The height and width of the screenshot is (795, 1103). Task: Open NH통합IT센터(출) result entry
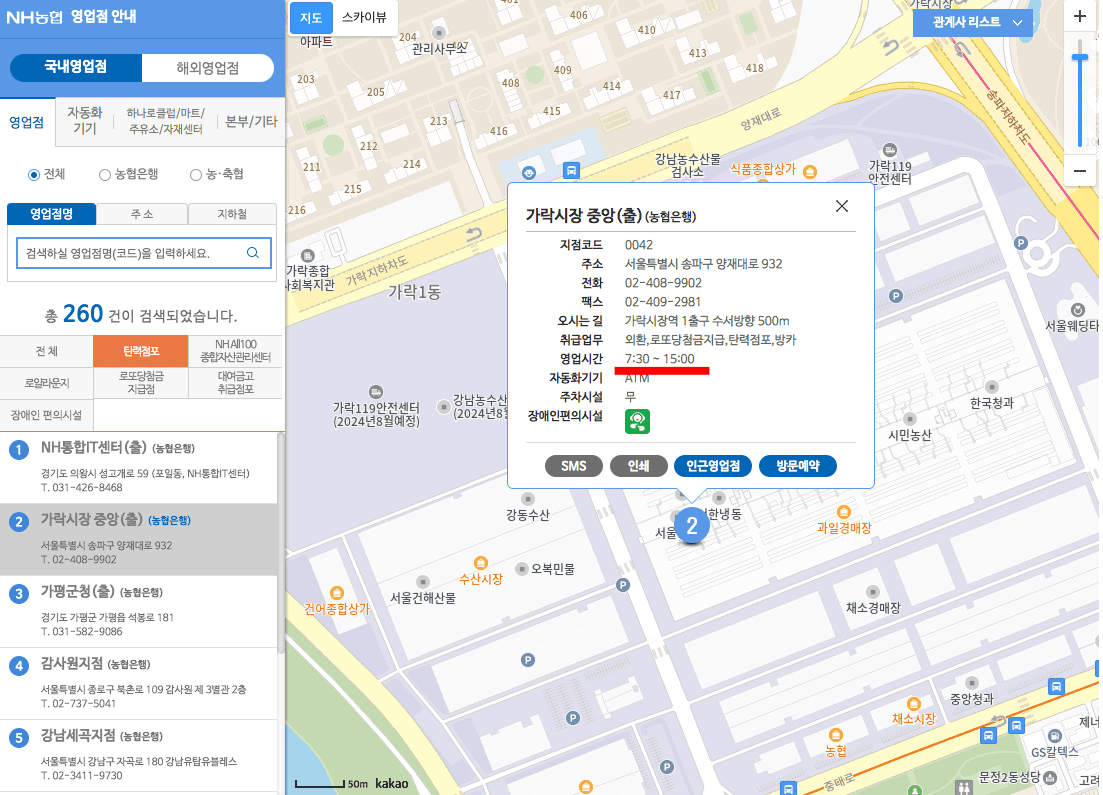click(x=139, y=467)
